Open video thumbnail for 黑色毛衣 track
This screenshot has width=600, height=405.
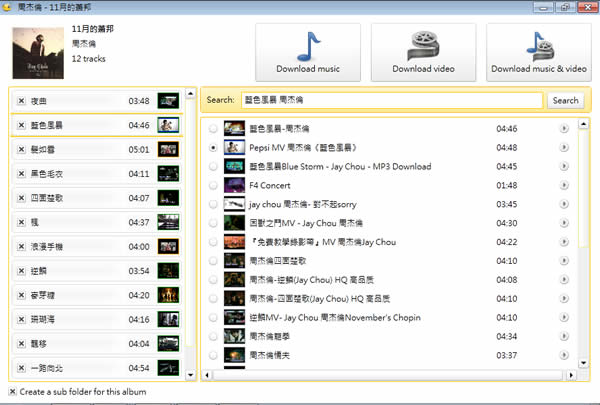click(168, 174)
